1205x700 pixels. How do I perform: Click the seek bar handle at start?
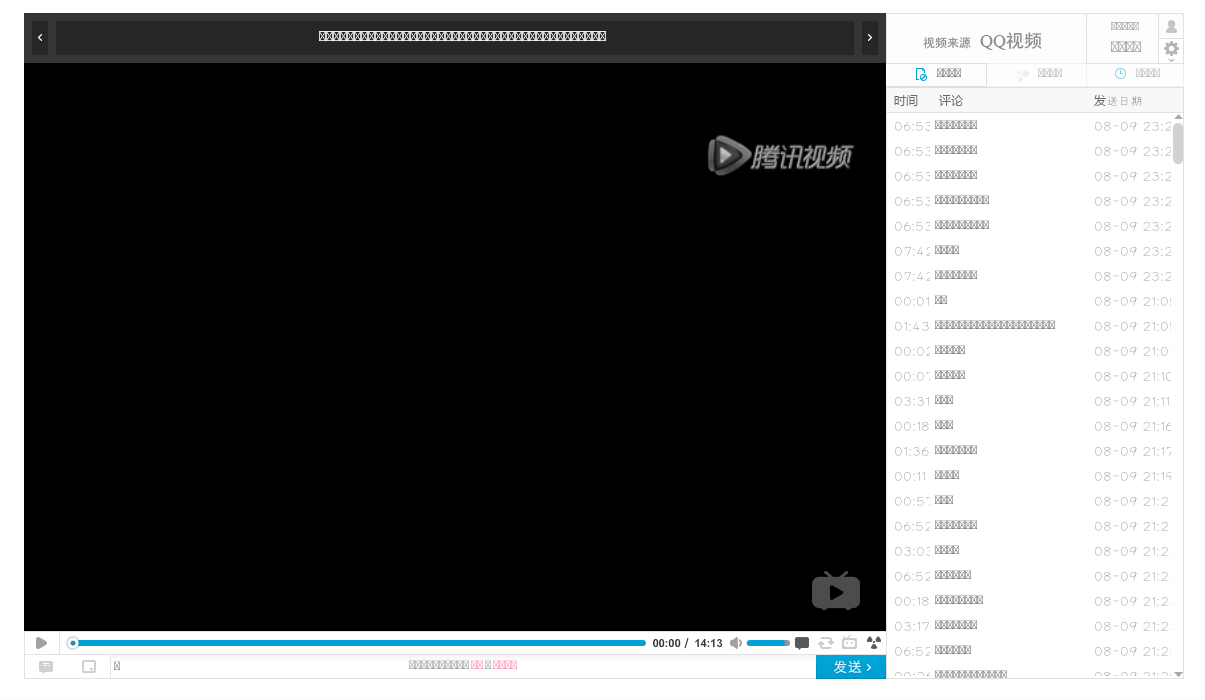point(73,643)
